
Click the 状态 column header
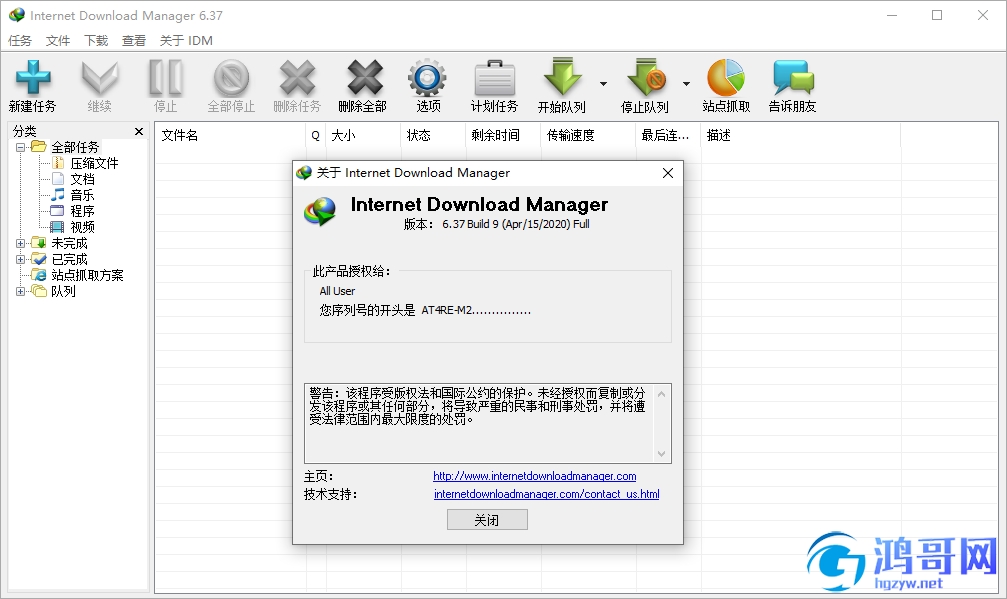click(433, 135)
